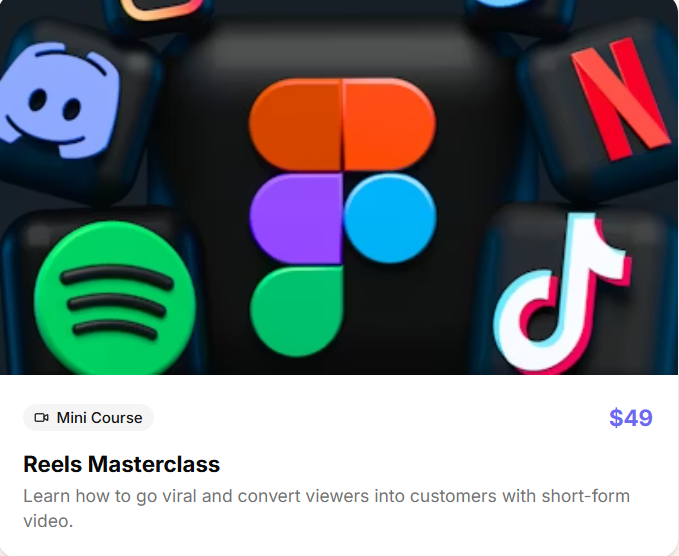The image size is (679, 556).
Task: Click the partial blue icon at top right
Action: pyautogui.click(x=504, y=3)
